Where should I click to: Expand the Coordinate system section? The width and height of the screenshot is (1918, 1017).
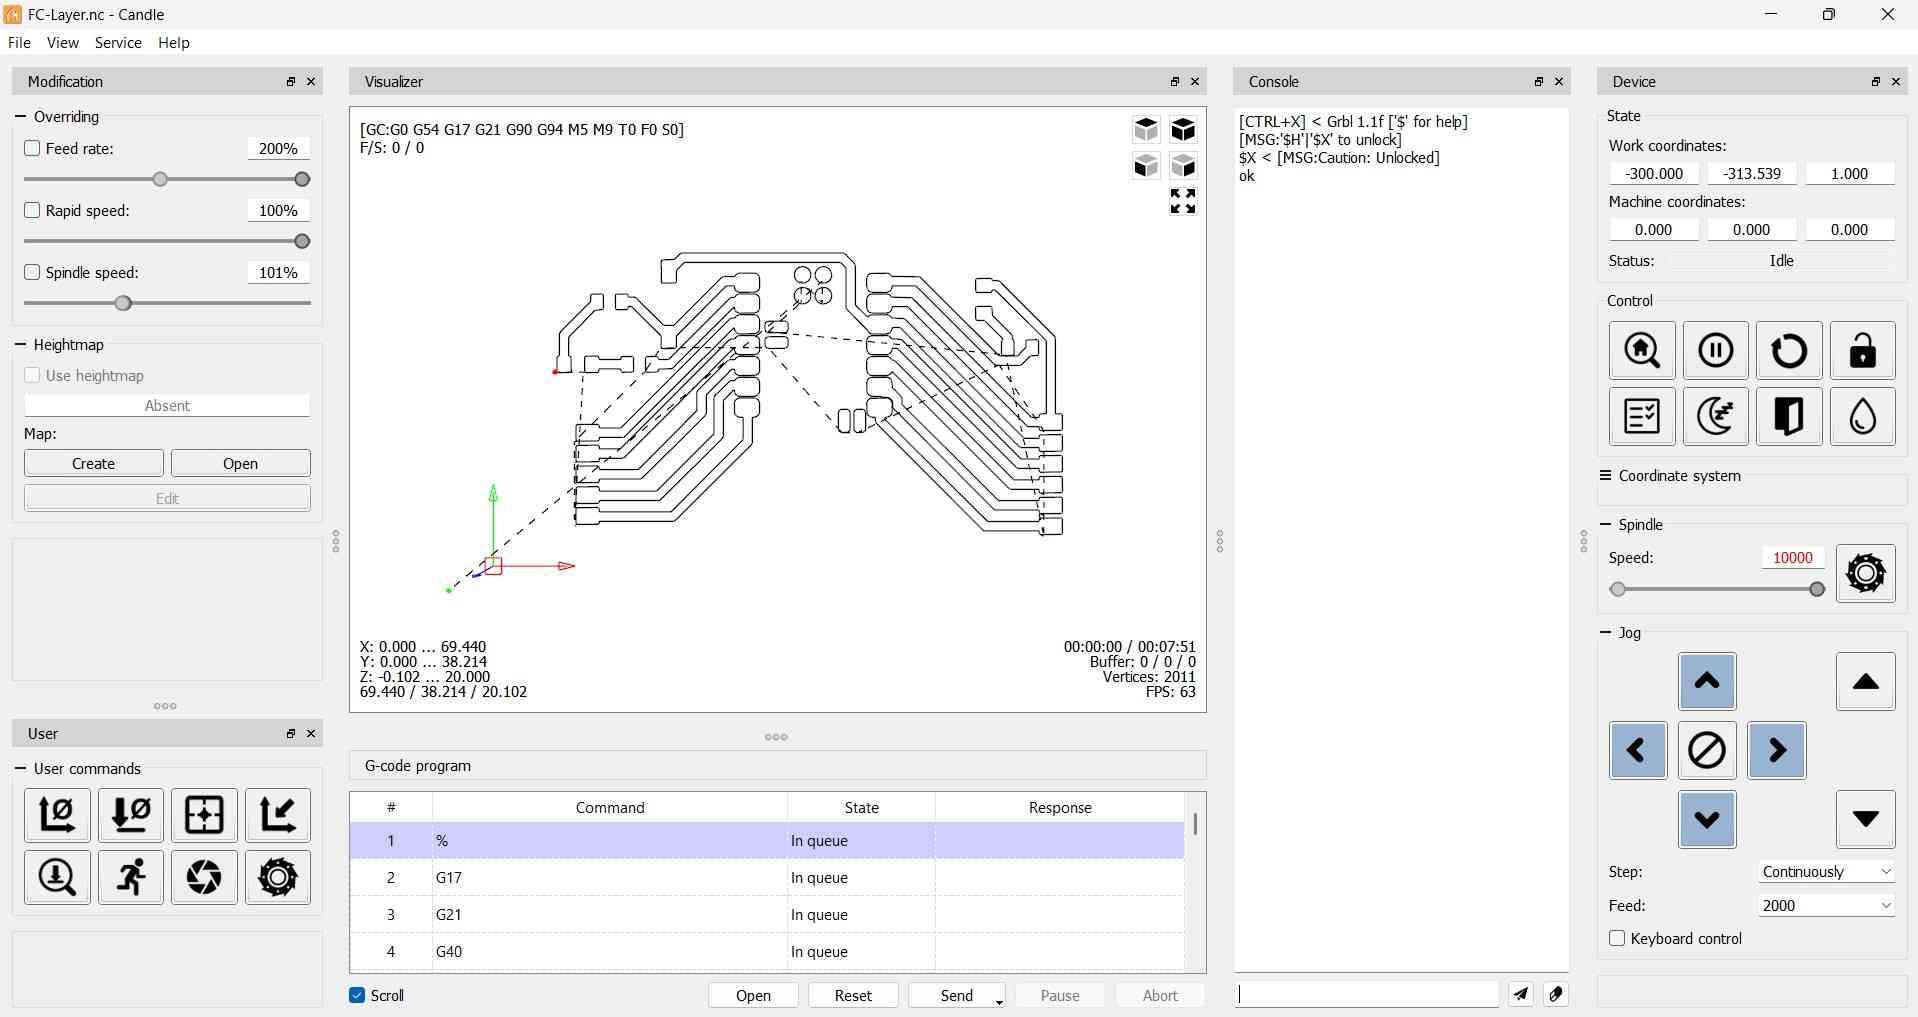1606,475
